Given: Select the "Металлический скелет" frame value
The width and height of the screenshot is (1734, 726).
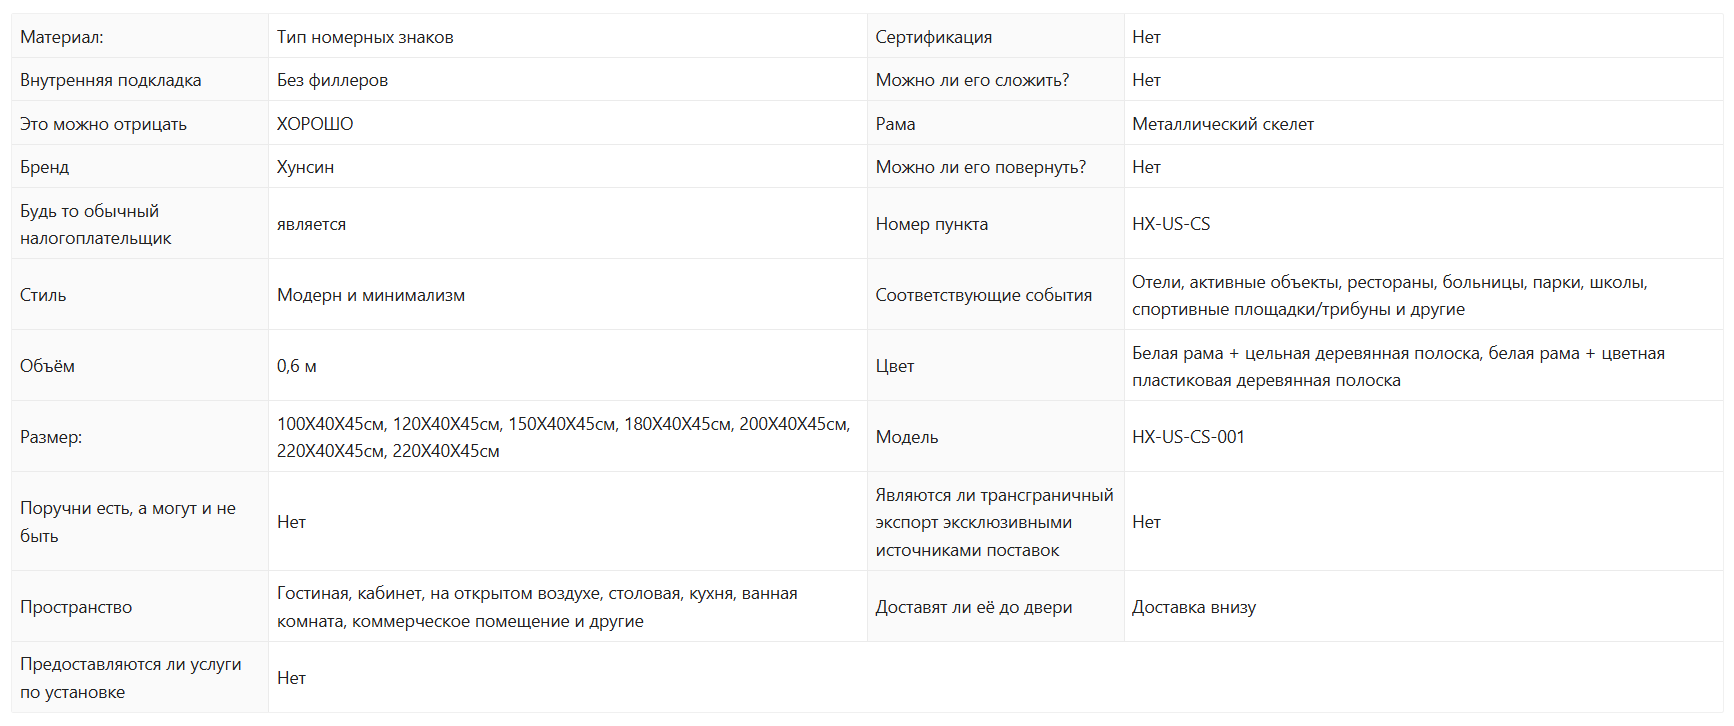Looking at the screenshot, I should click(1222, 124).
